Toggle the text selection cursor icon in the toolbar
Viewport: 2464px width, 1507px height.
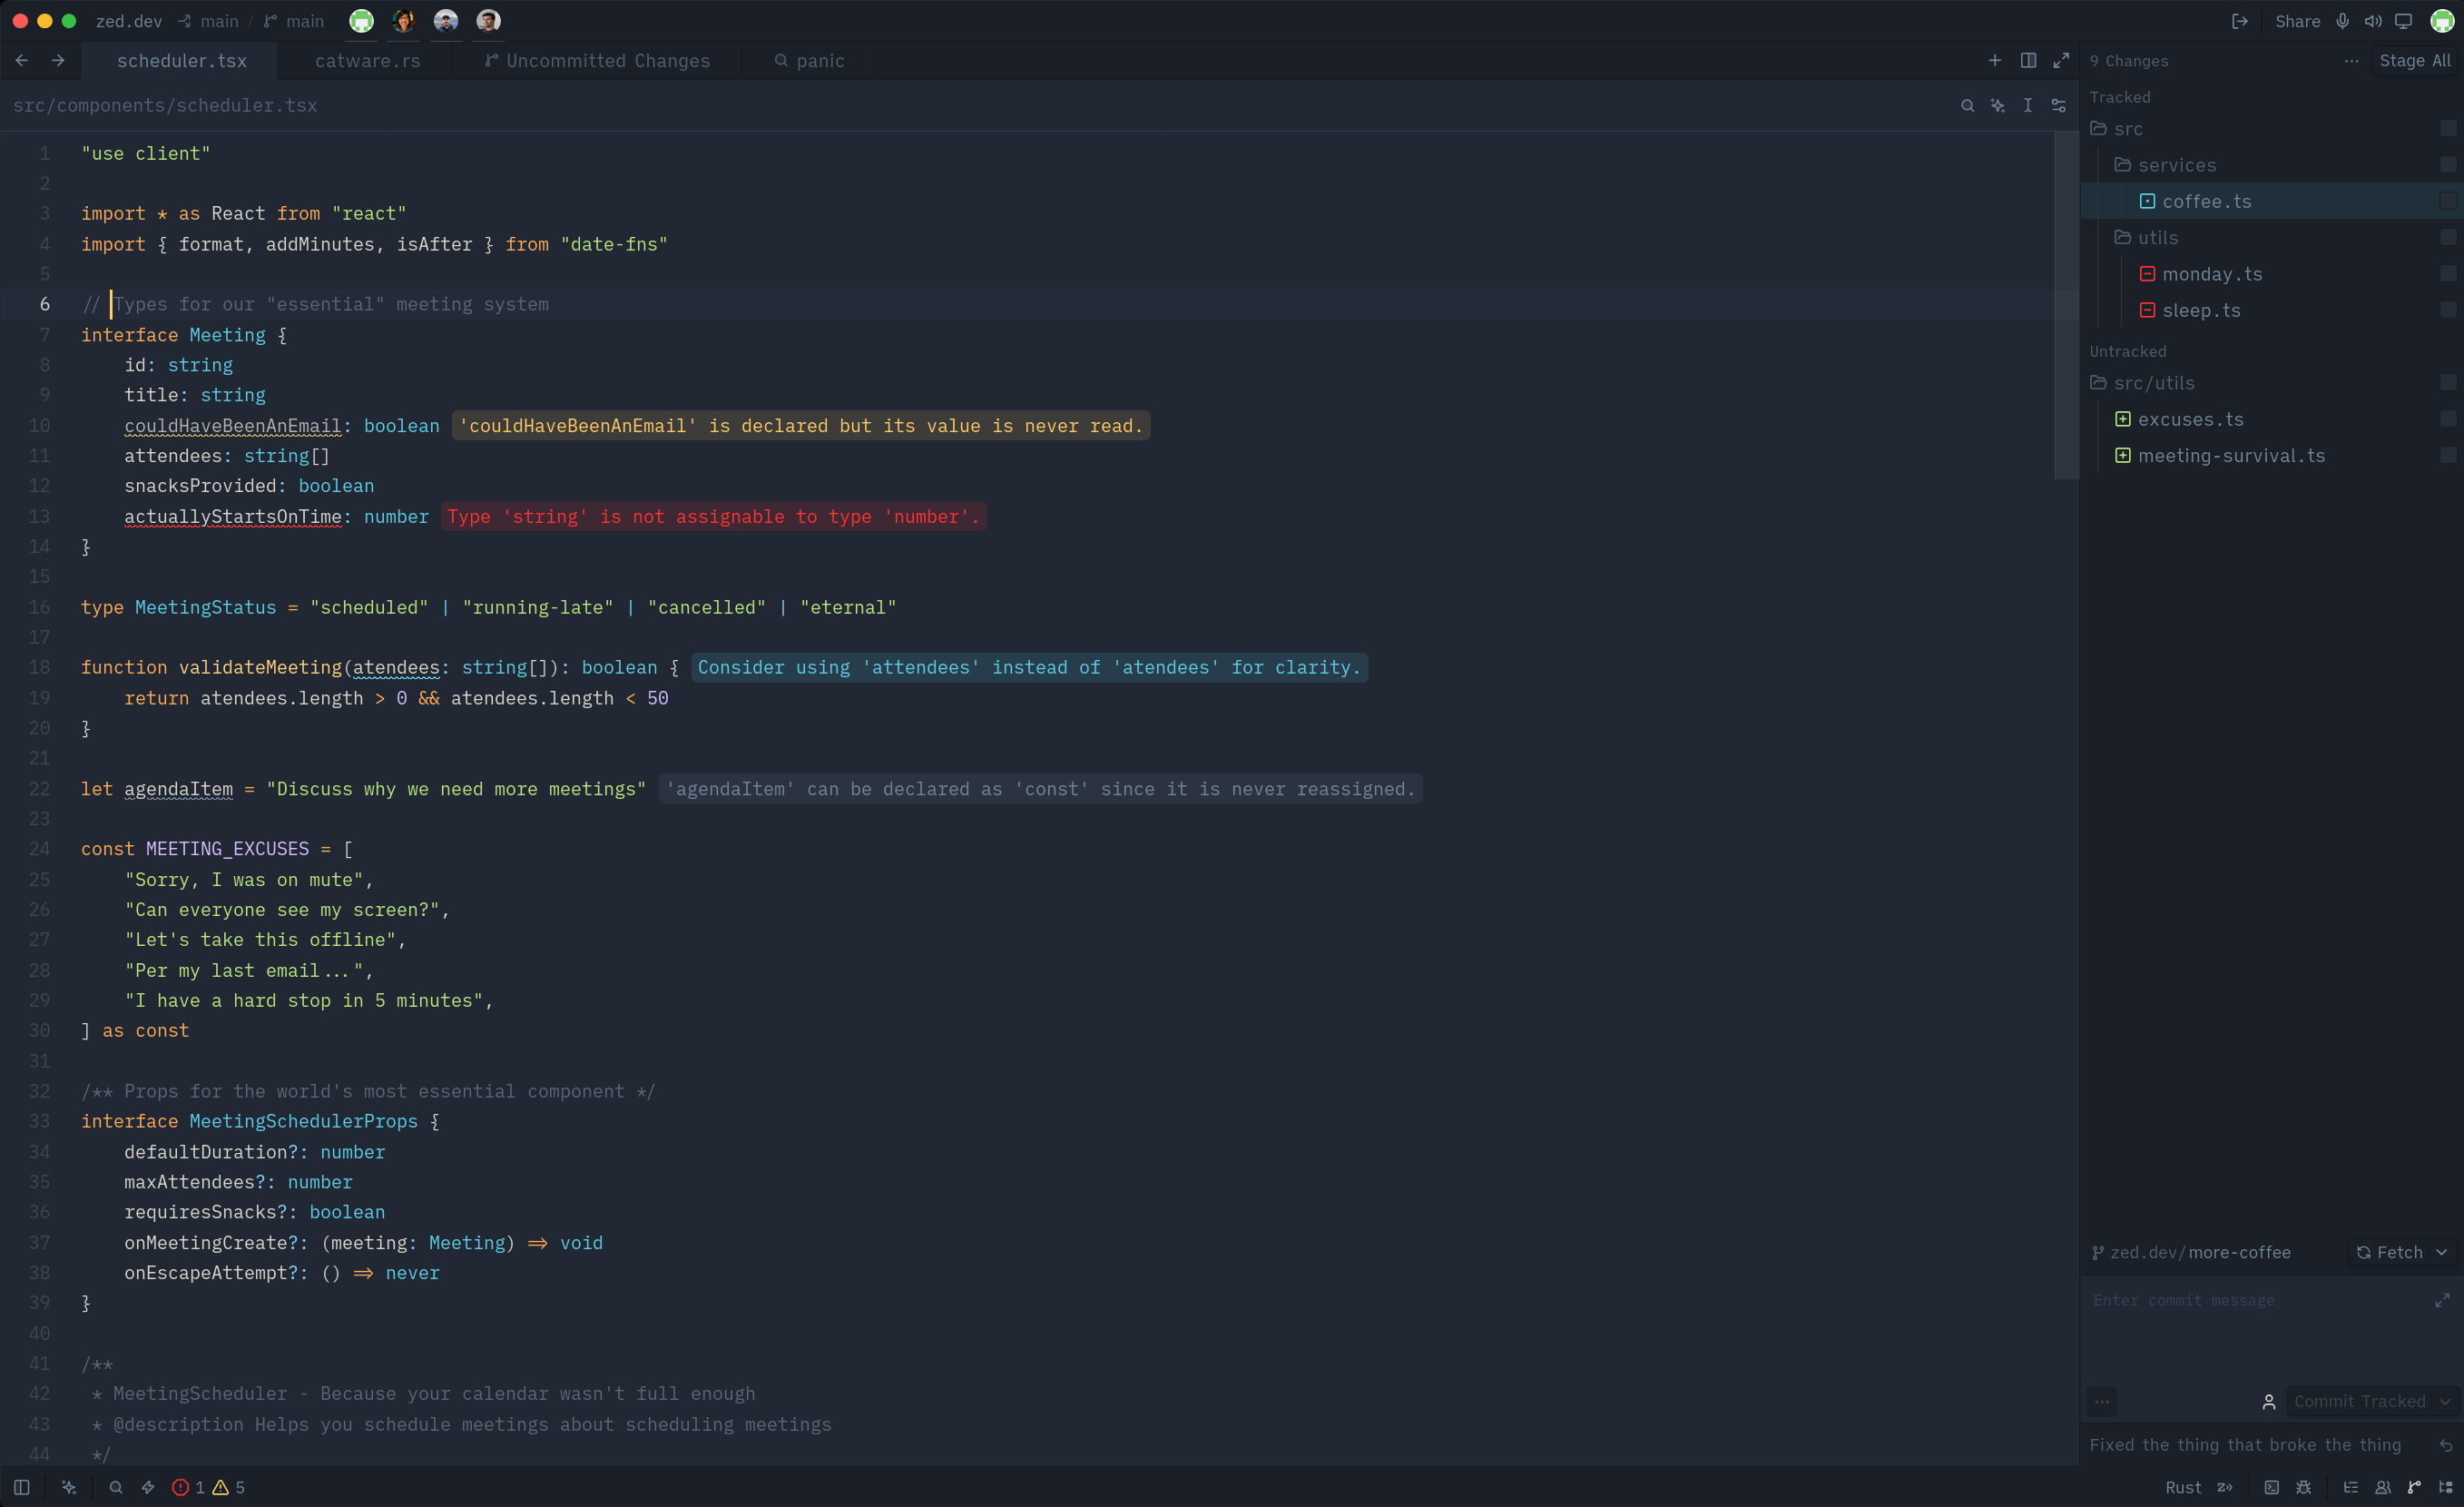click(2027, 105)
